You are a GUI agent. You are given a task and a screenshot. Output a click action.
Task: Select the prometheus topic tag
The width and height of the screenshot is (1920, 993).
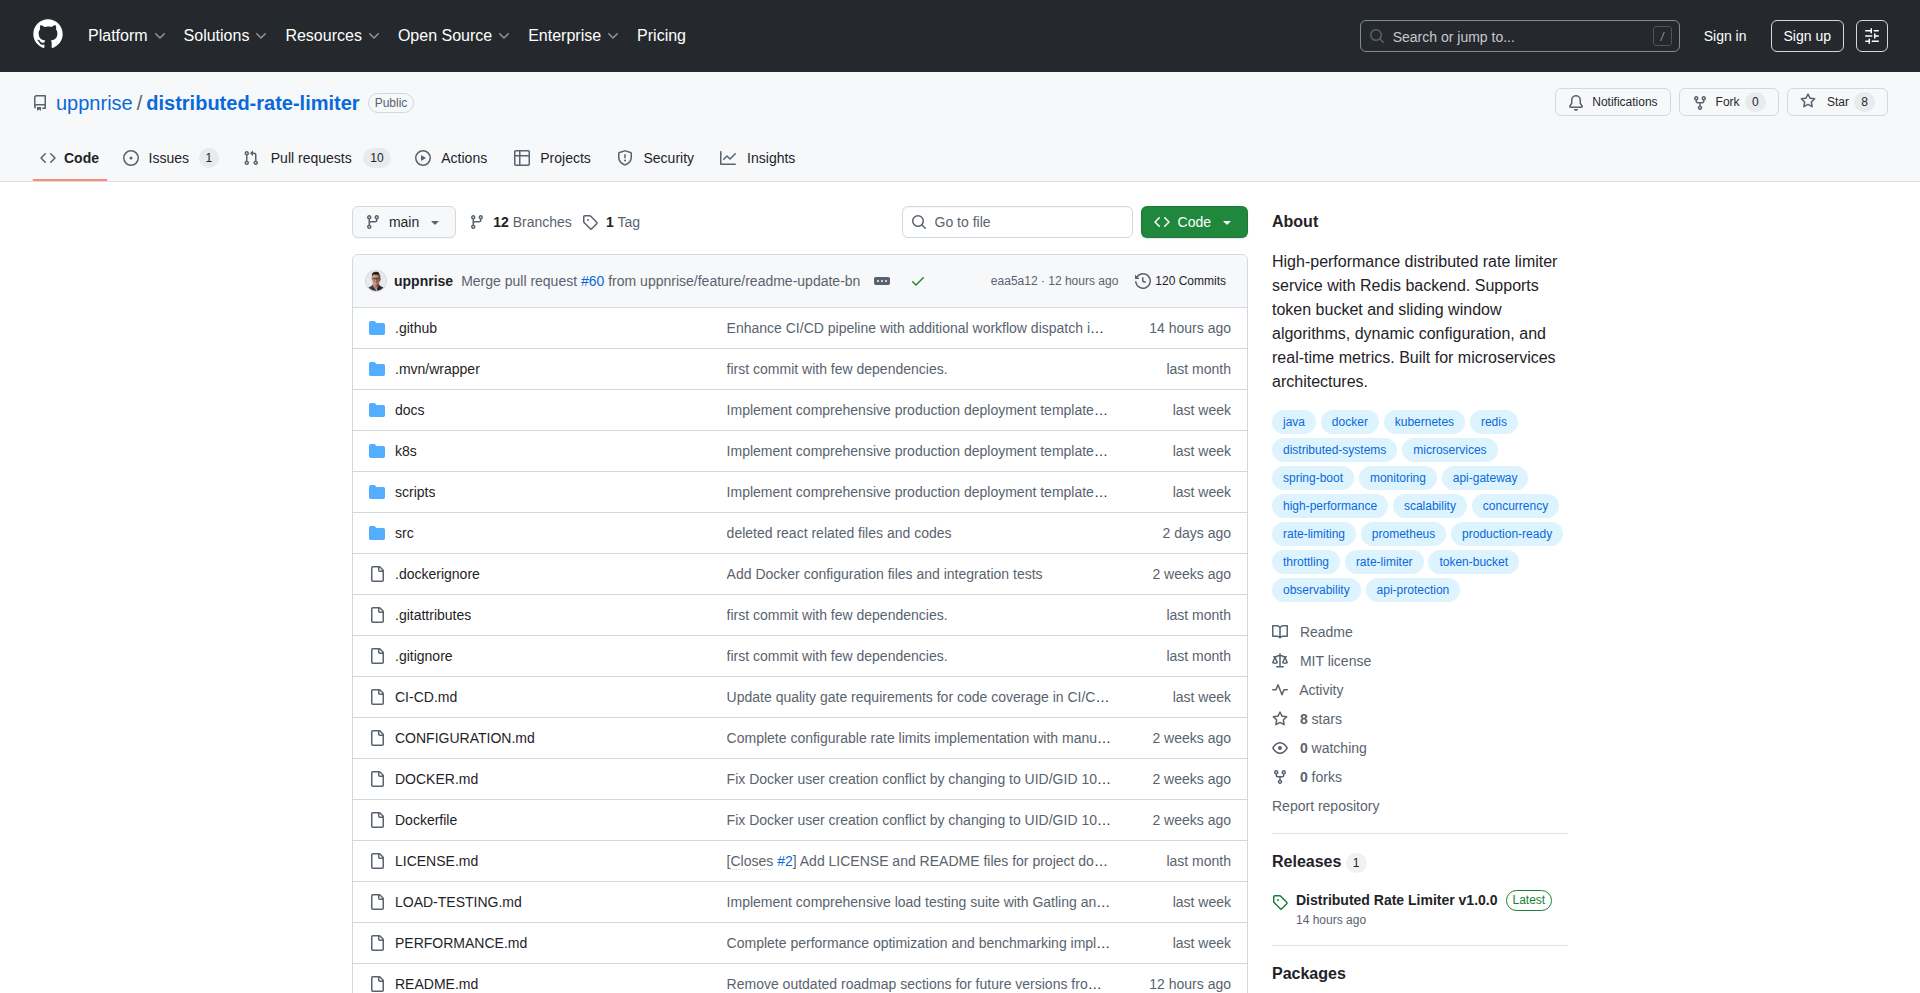click(x=1403, y=534)
